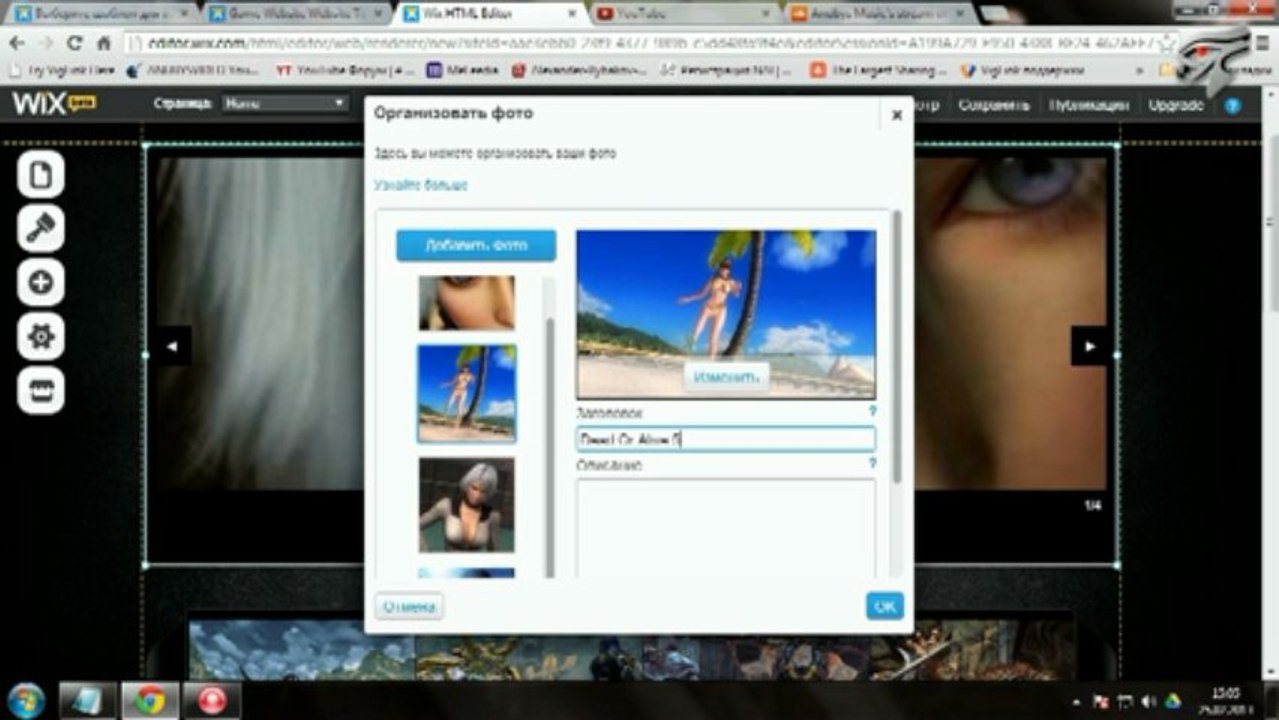Go to Chrome home page icon
The image size is (1279, 720).
click(103, 43)
